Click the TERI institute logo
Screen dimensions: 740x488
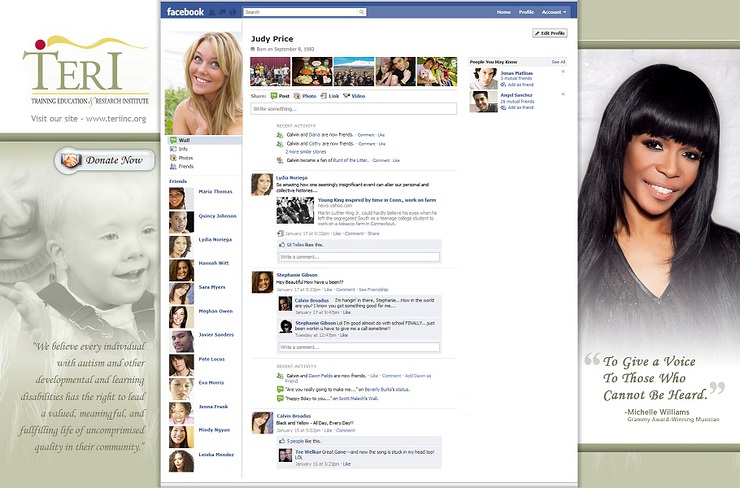pyautogui.click(x=86, y=71)
